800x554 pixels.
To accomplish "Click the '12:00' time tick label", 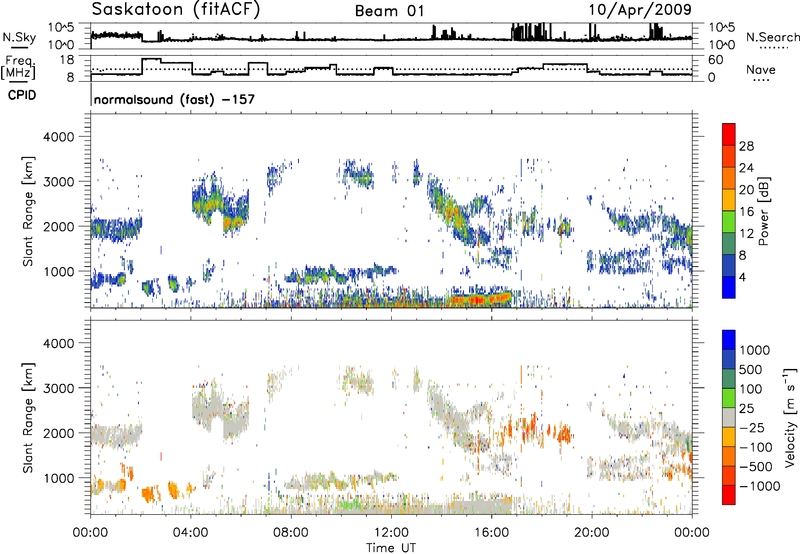I will pos(391,533).
